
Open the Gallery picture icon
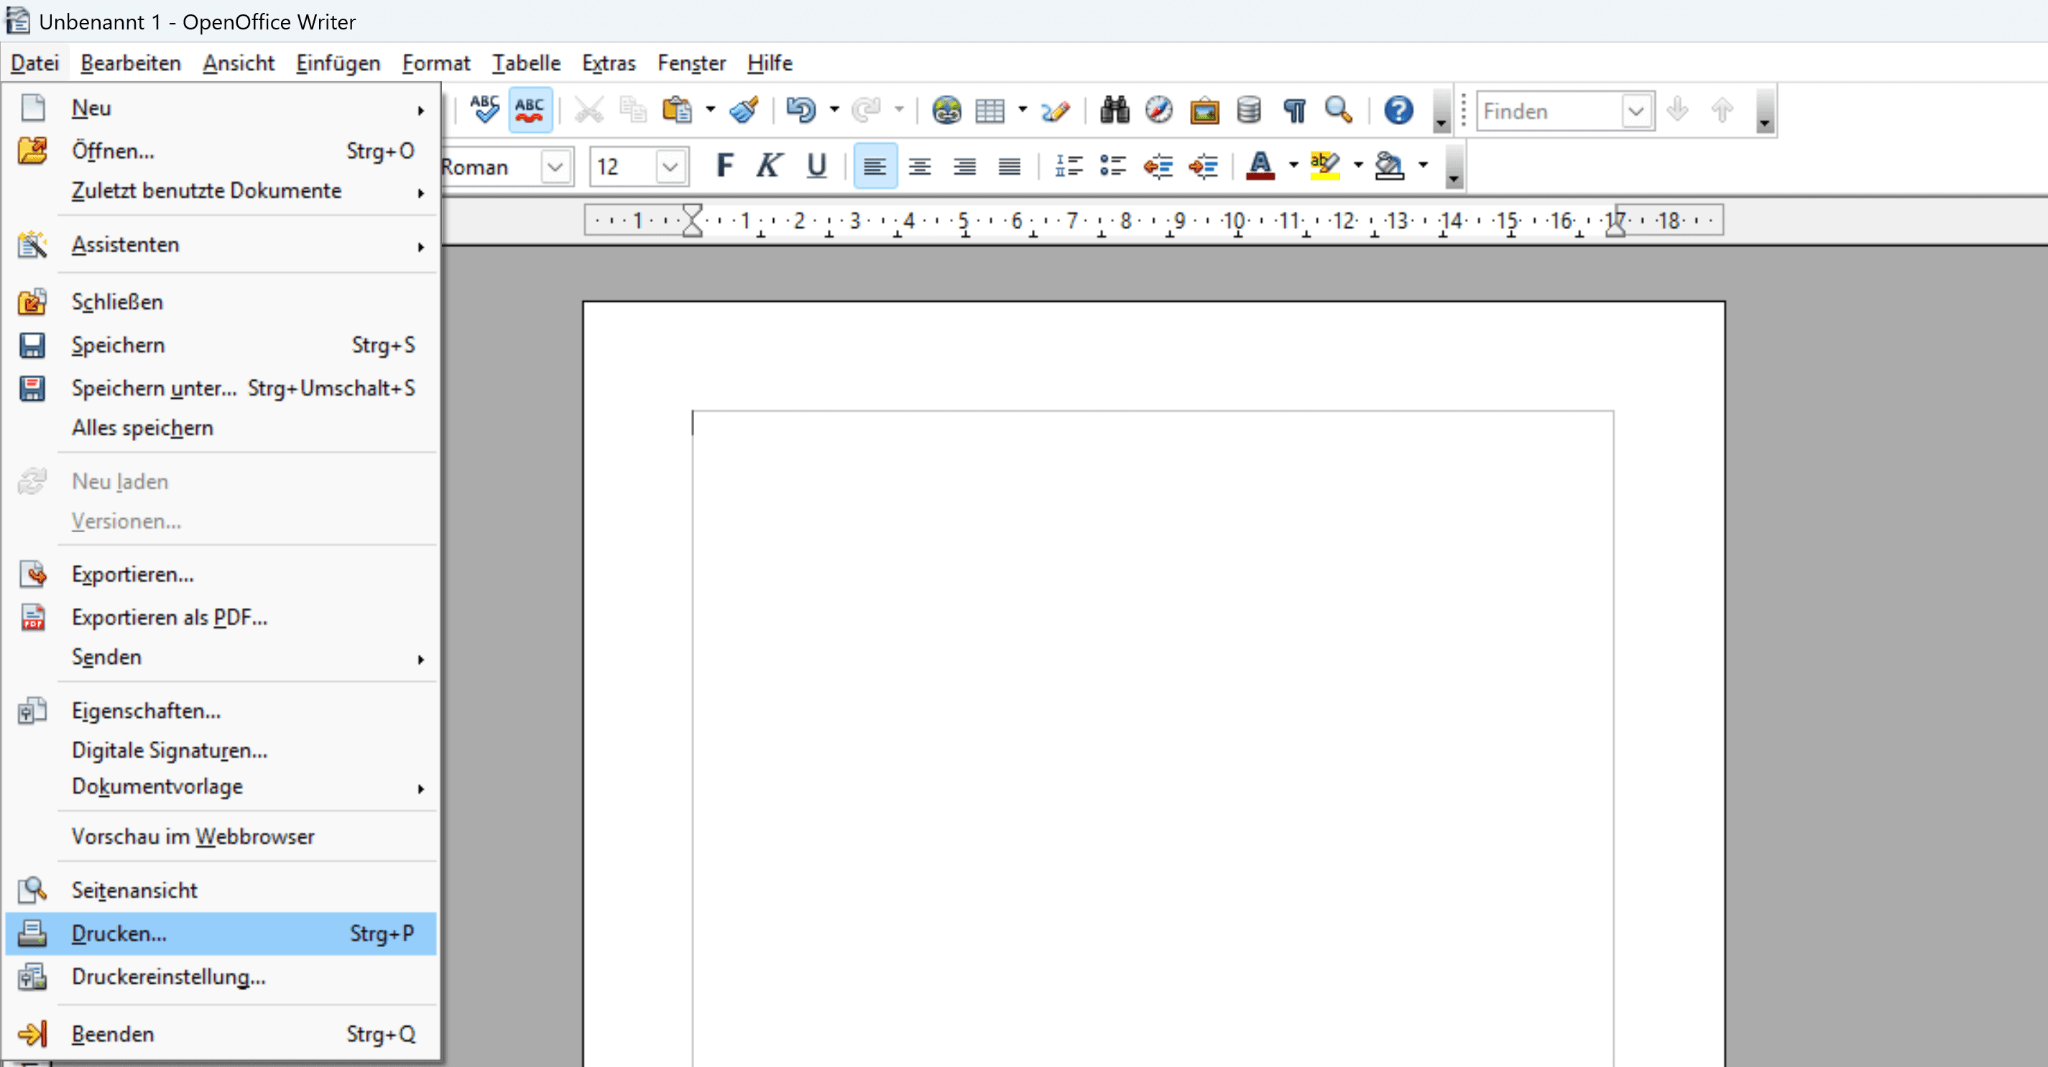click(x=1204, y=110)
